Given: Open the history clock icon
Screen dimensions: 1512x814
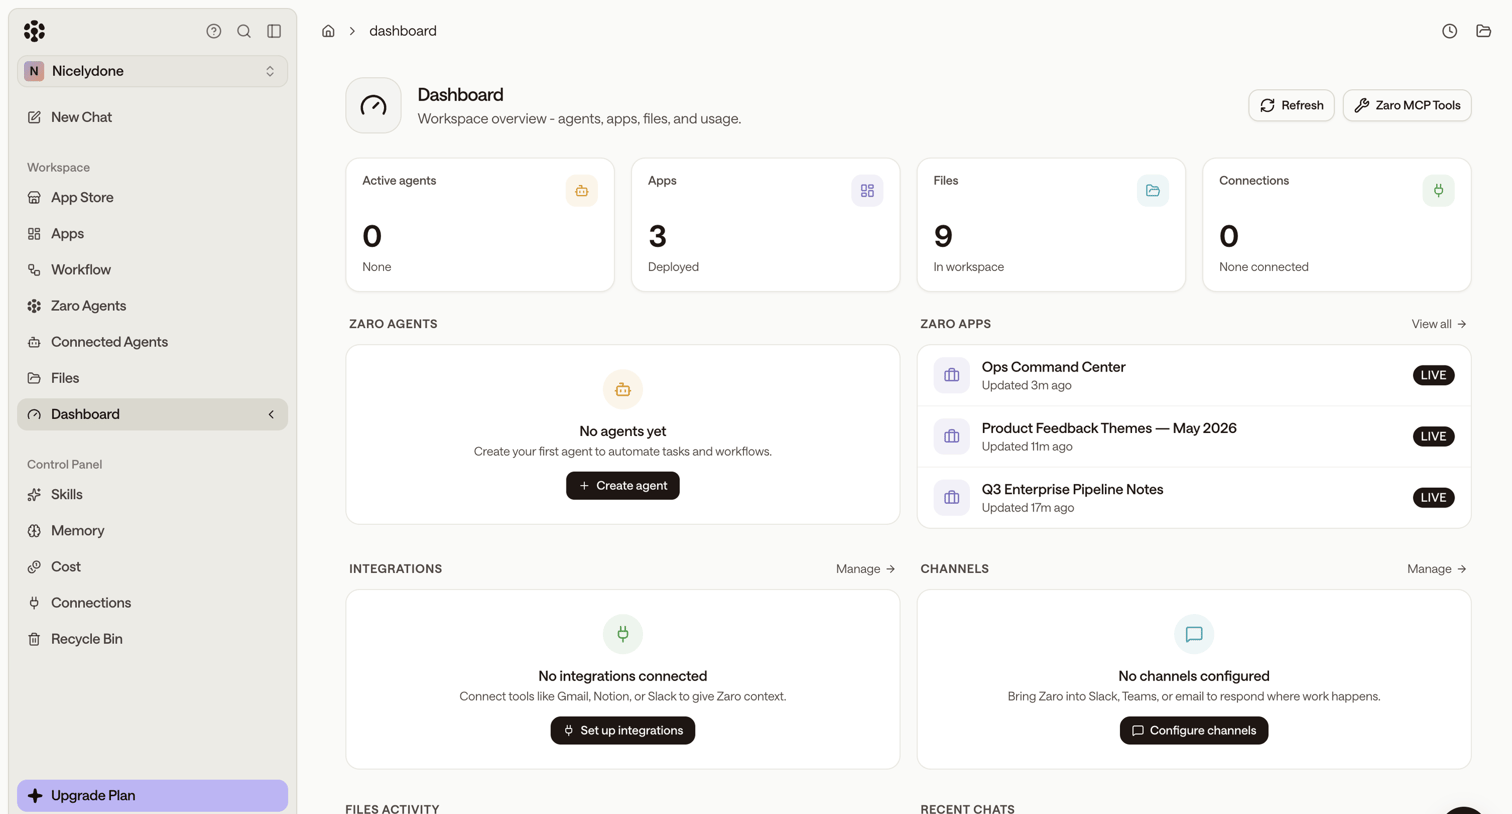Looking at the screenshot, I should (x=1449, y=31).
